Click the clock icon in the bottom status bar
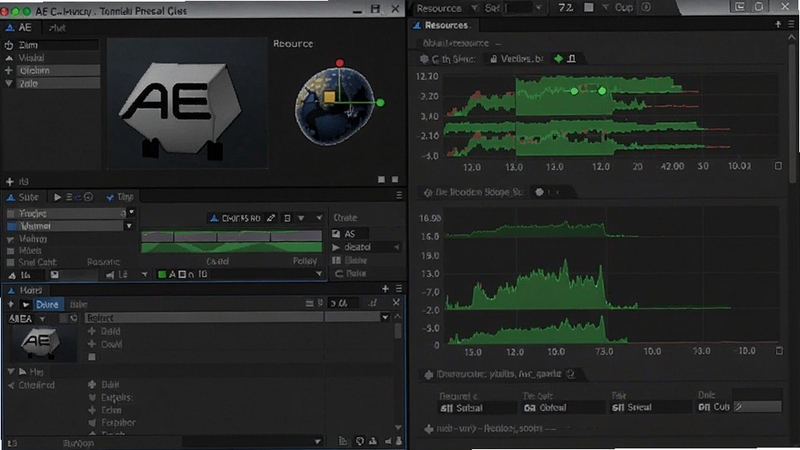Viewport: 800px width, 450px height. [360, 441]
